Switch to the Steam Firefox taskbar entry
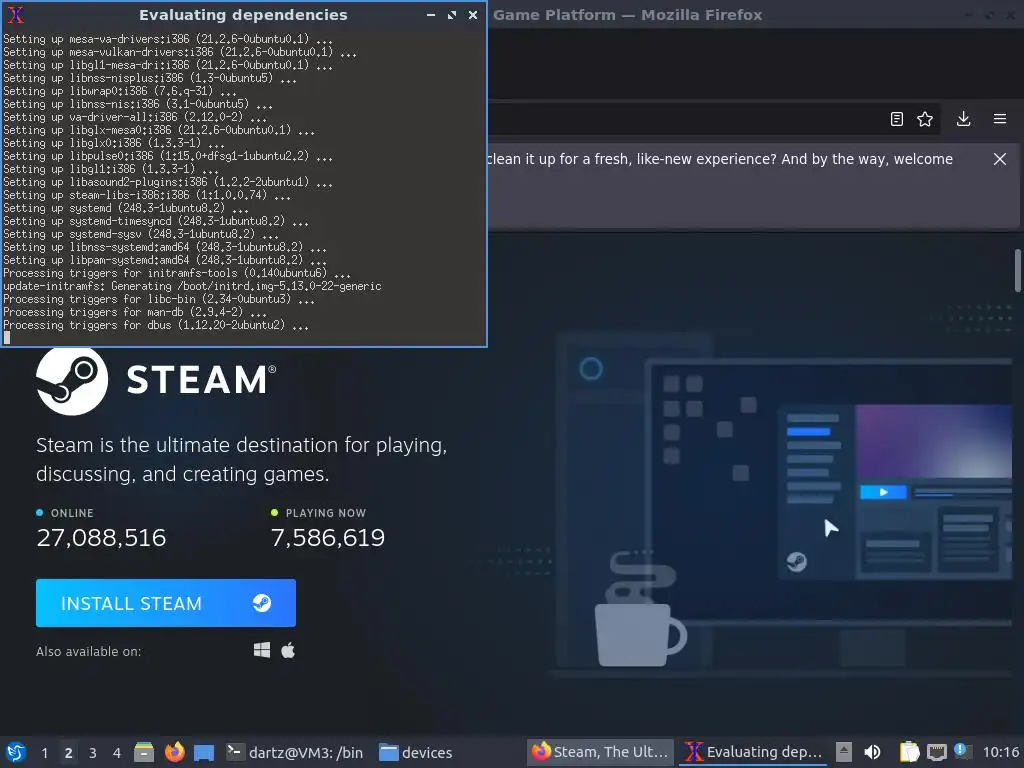Screen dimensions: 1024x768 coord(600,752)
